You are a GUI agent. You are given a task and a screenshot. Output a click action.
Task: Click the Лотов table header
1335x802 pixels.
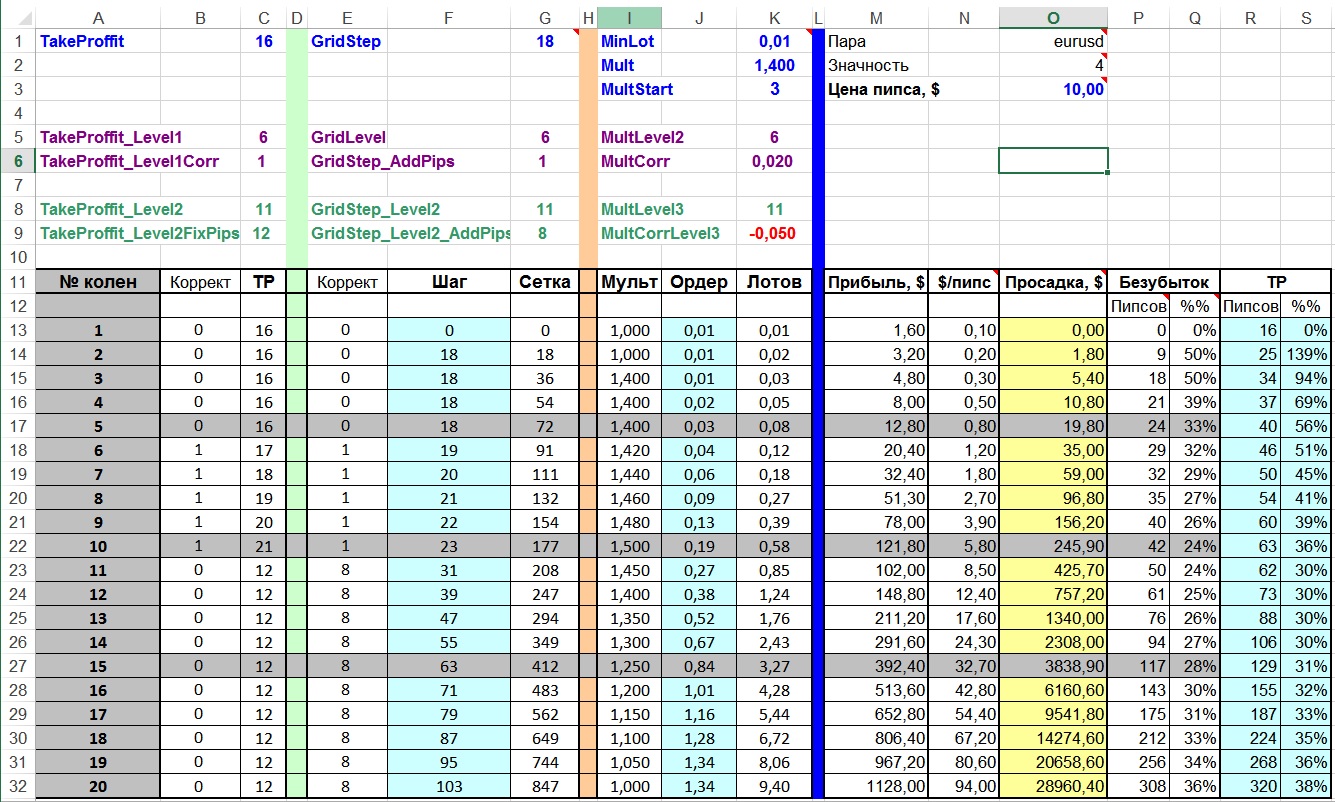coord(774,282)
